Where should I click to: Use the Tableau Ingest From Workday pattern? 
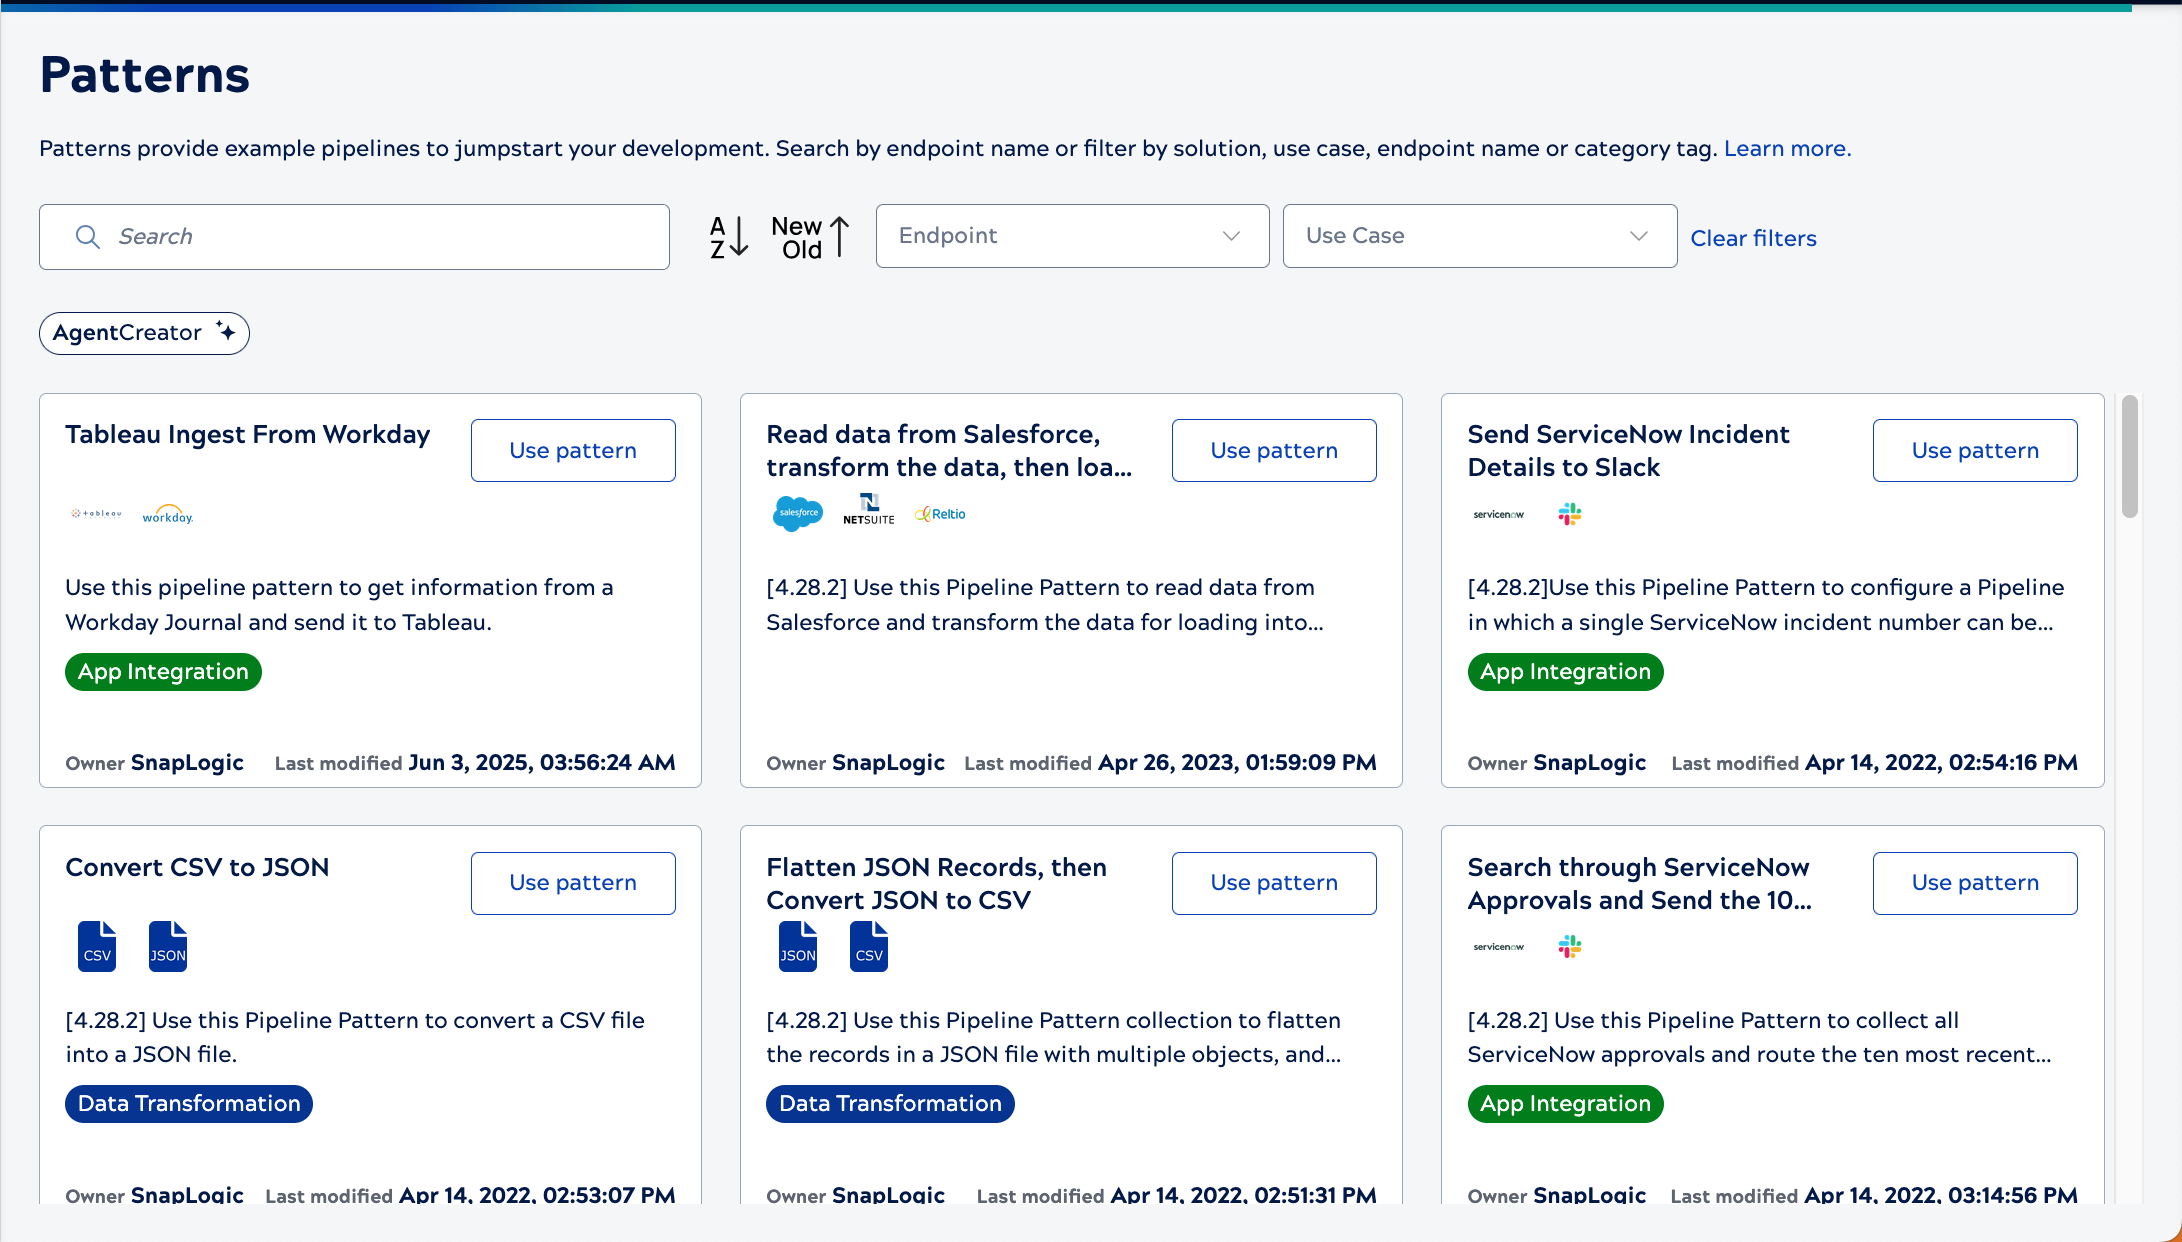pos(572,450)
